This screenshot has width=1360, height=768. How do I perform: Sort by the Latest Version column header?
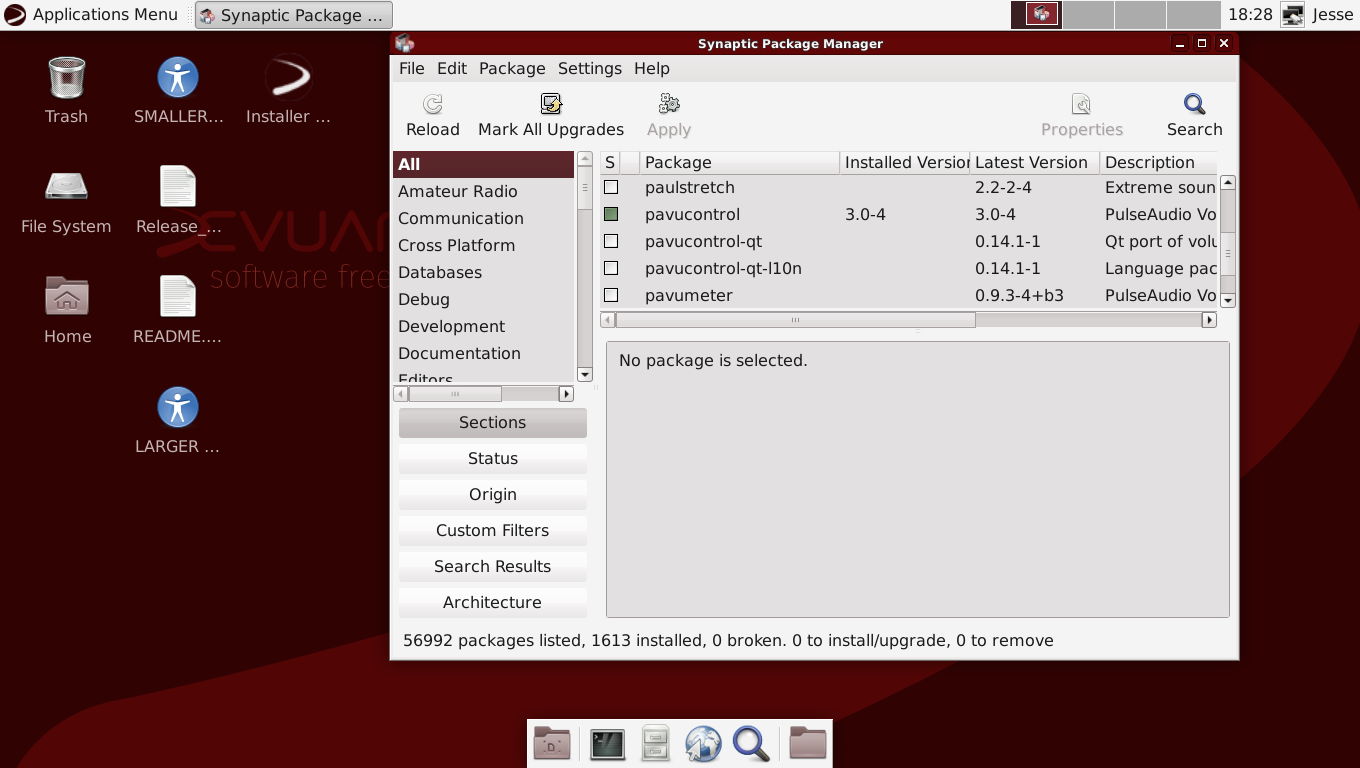pyautogui.click(x=1034, y=162)
